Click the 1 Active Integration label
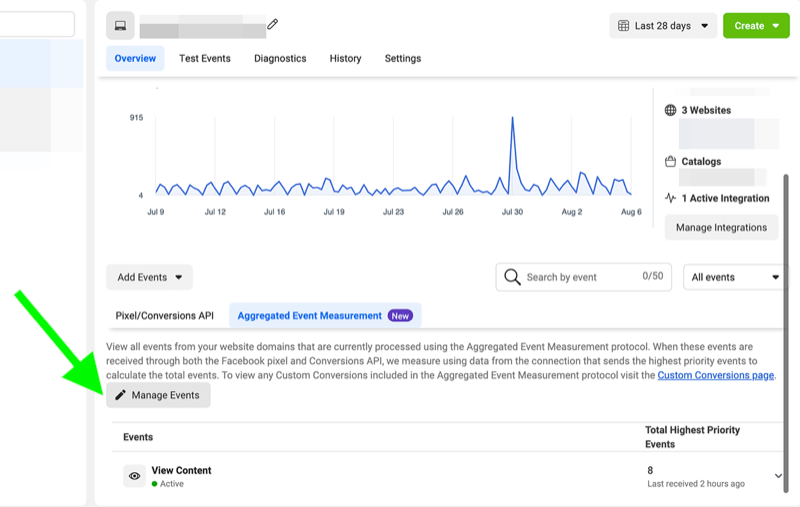Image resolution: width=800 pixels, height=507 pixels. point(725,198)
